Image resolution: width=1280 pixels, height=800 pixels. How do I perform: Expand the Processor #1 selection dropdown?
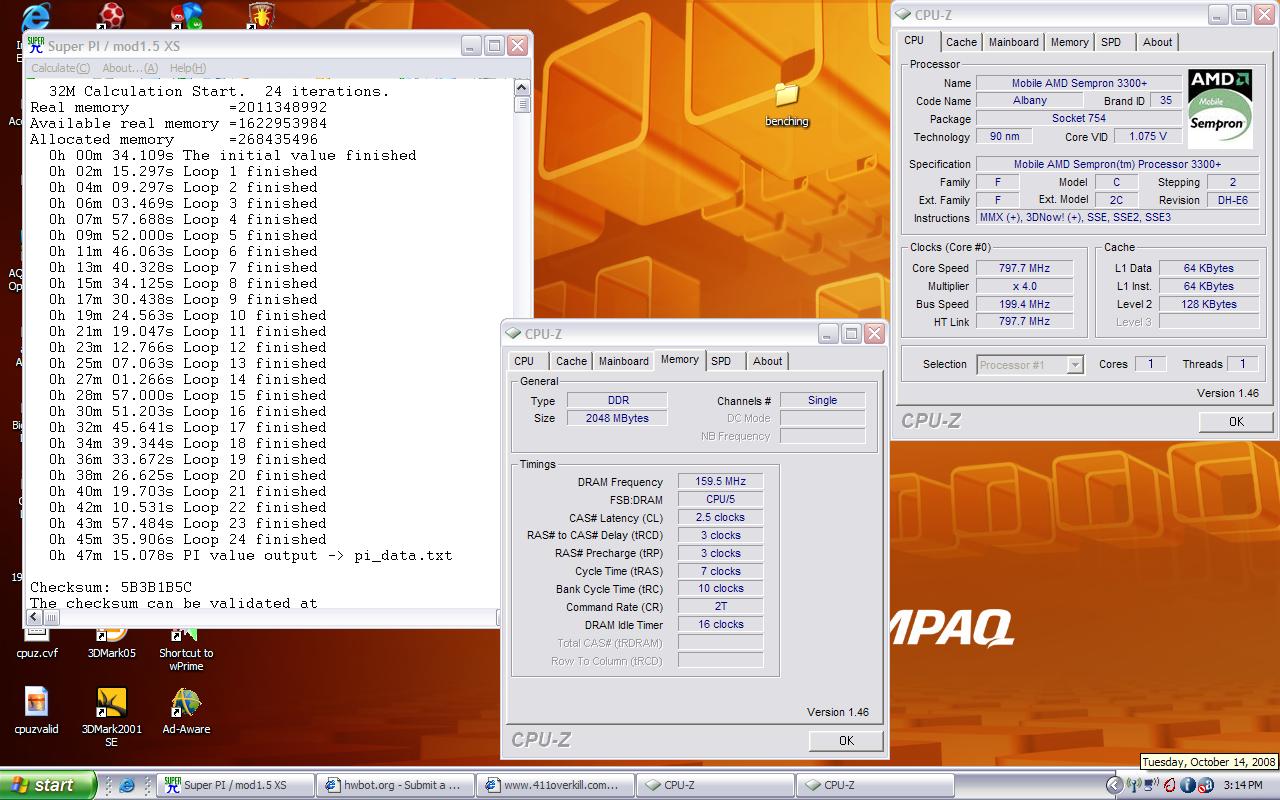1075,365
